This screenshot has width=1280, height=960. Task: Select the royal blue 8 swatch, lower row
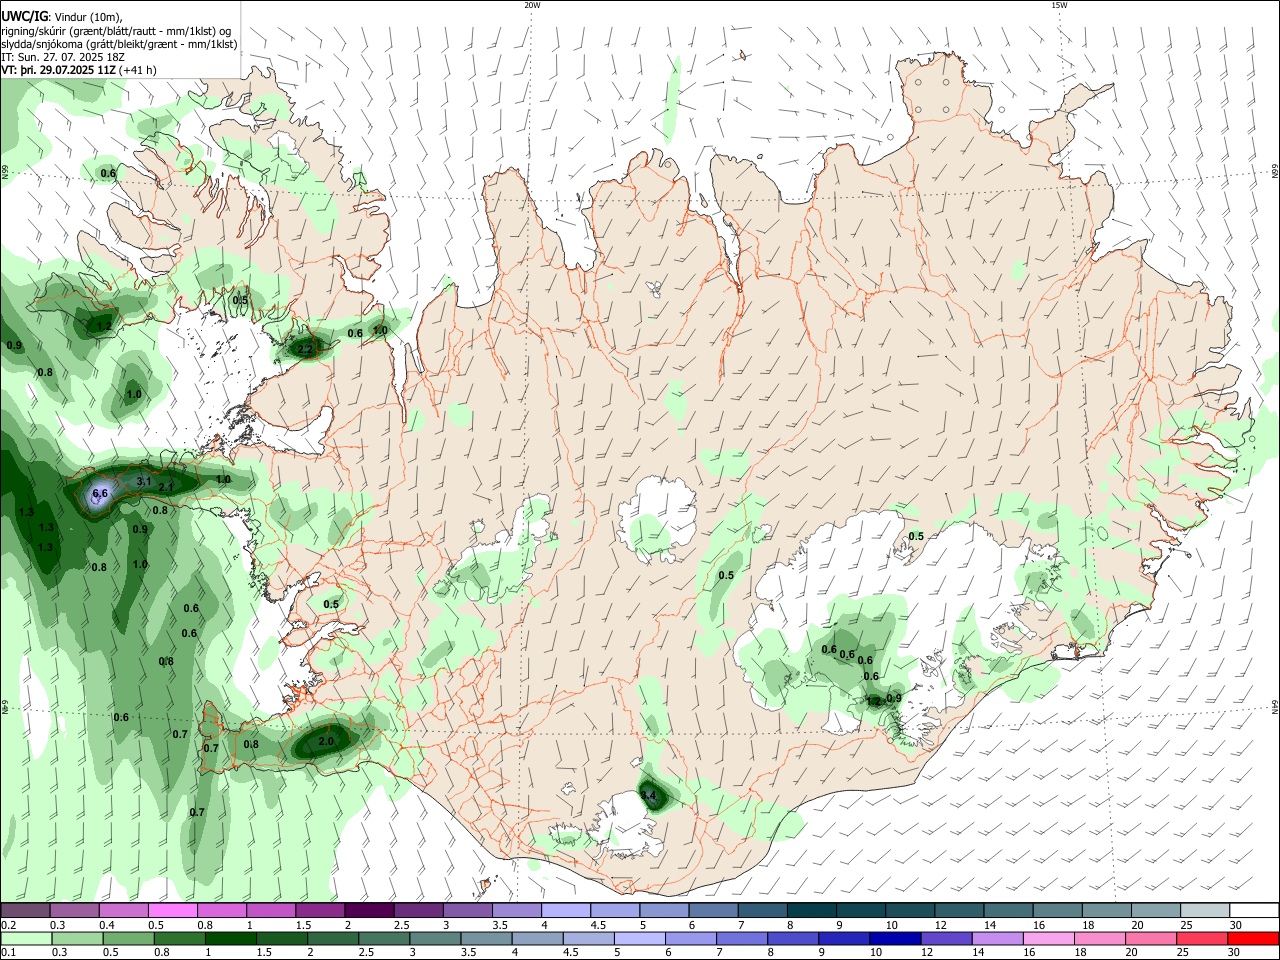click(795, 938)
